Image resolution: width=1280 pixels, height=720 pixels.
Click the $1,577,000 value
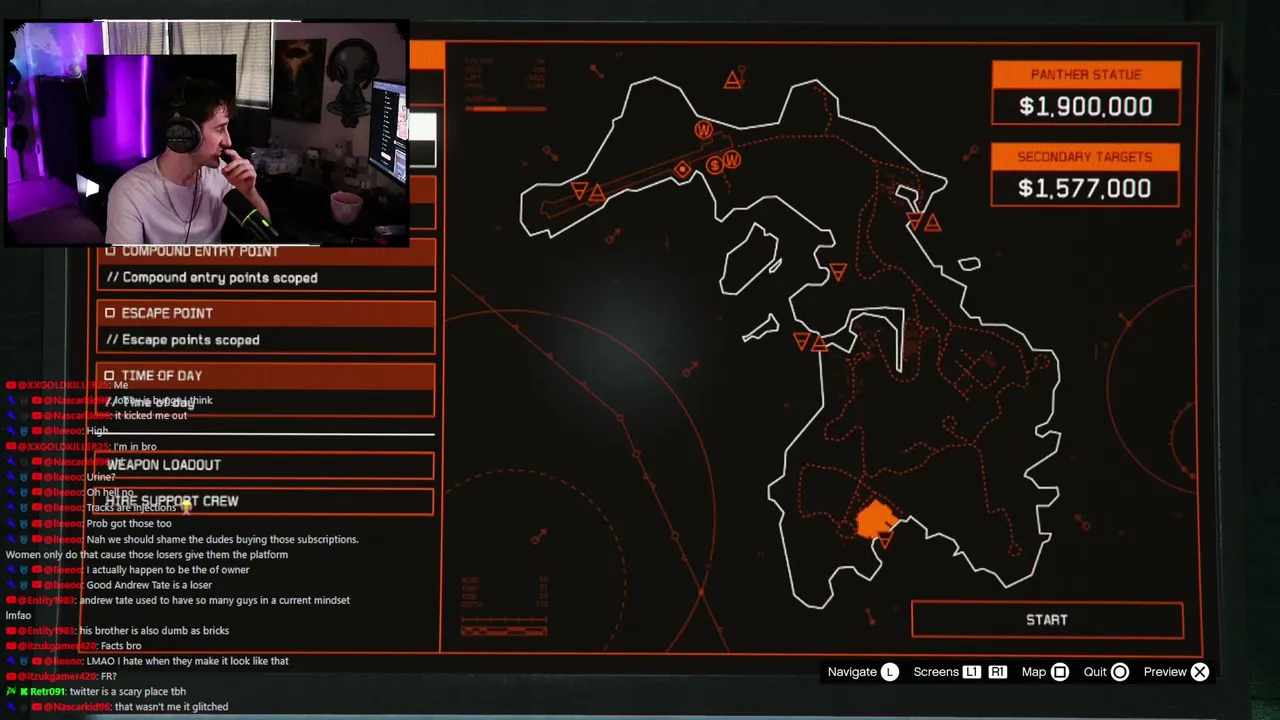pos(1084,189)
